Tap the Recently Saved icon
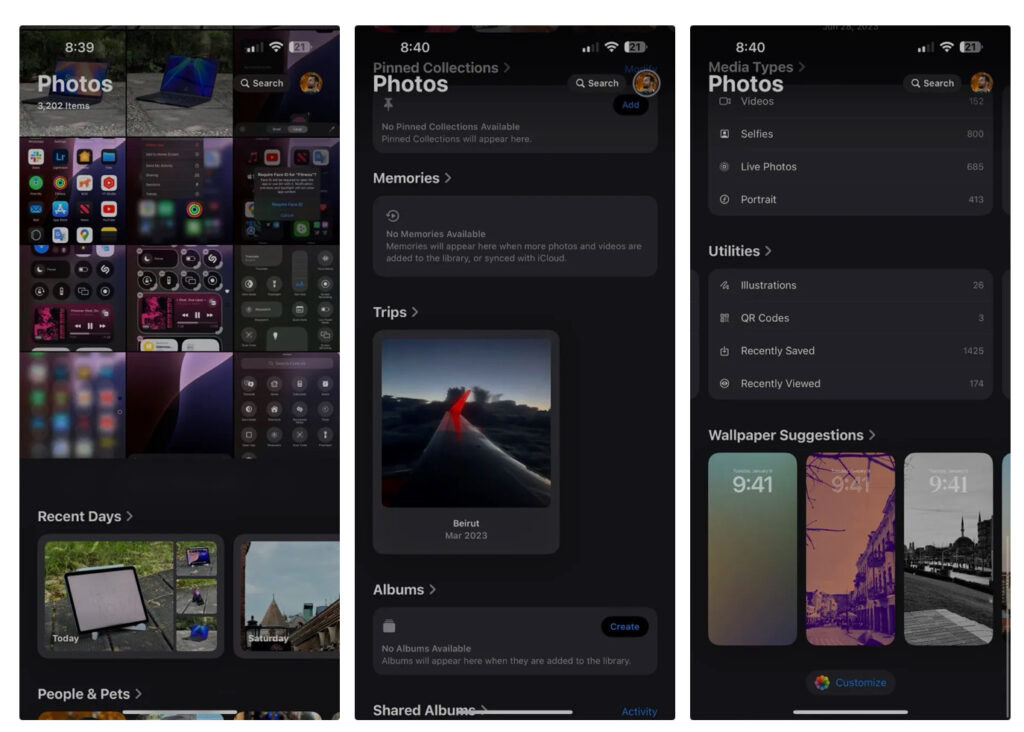1024x732 pixels. (725, 351)
